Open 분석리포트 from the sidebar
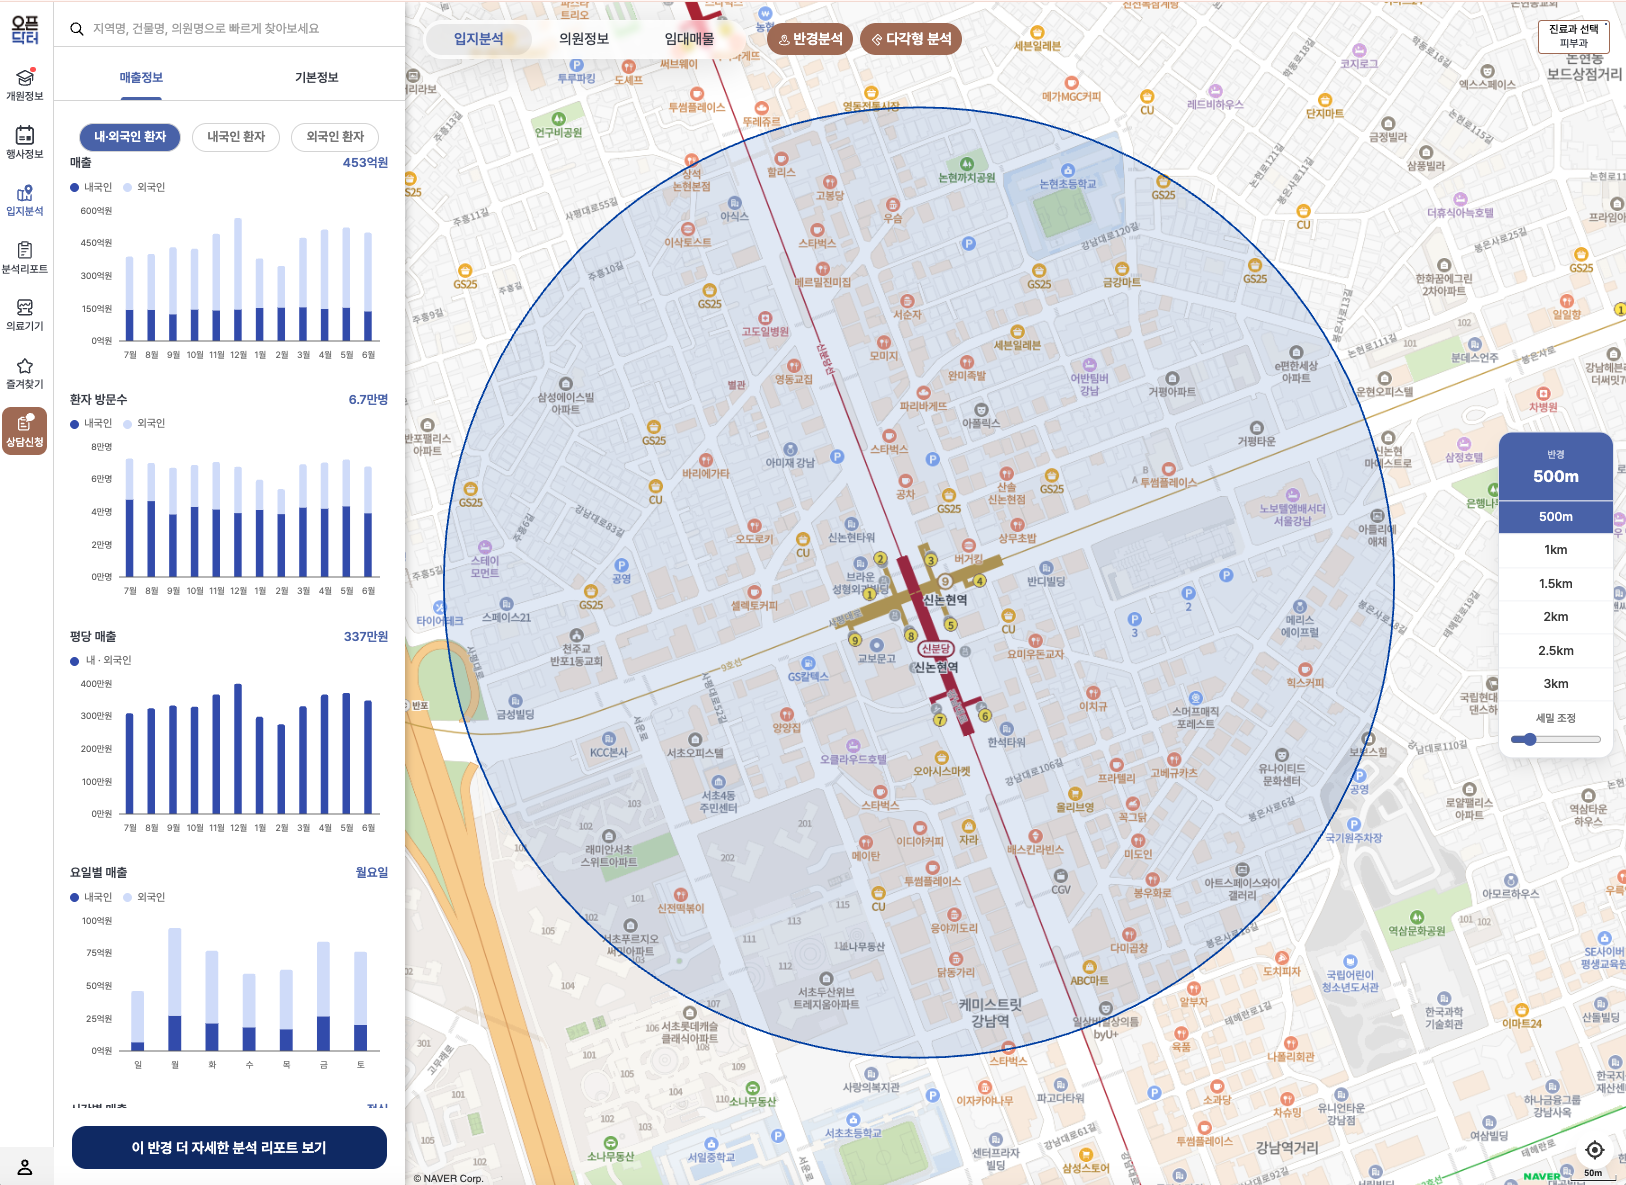1626x1185 pixels. pyautogui.click(x=25, y=257)
